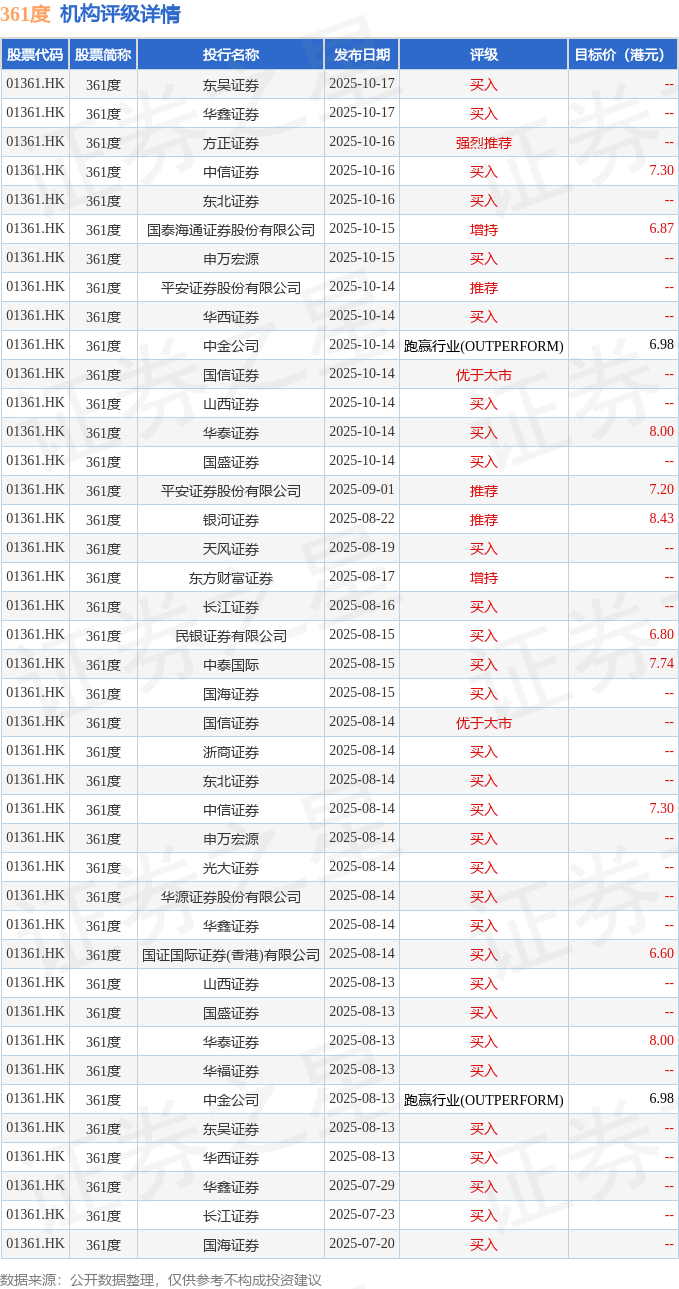Click the 2025-08-19 date cell
The height and width of the screenshot is (1289, 679).
(362, 548)
